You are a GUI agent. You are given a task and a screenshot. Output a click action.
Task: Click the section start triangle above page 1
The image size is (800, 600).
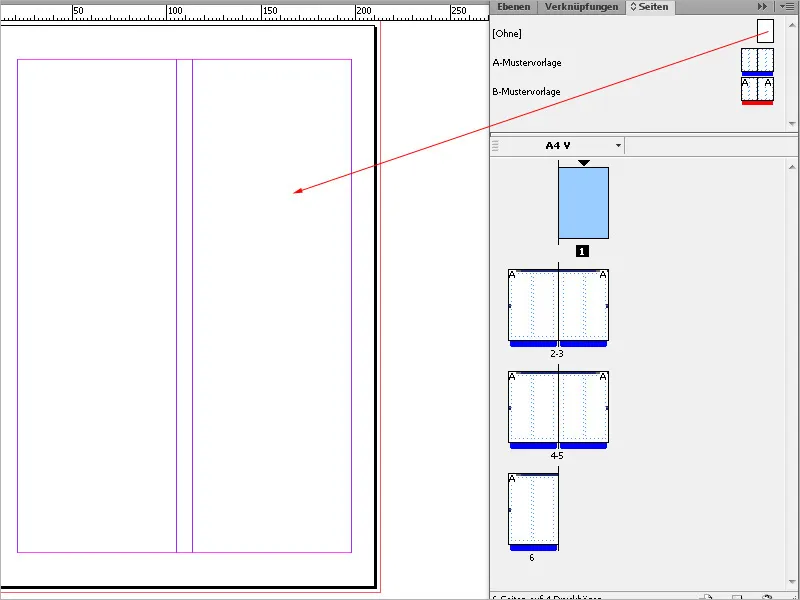tap(584, 163)
